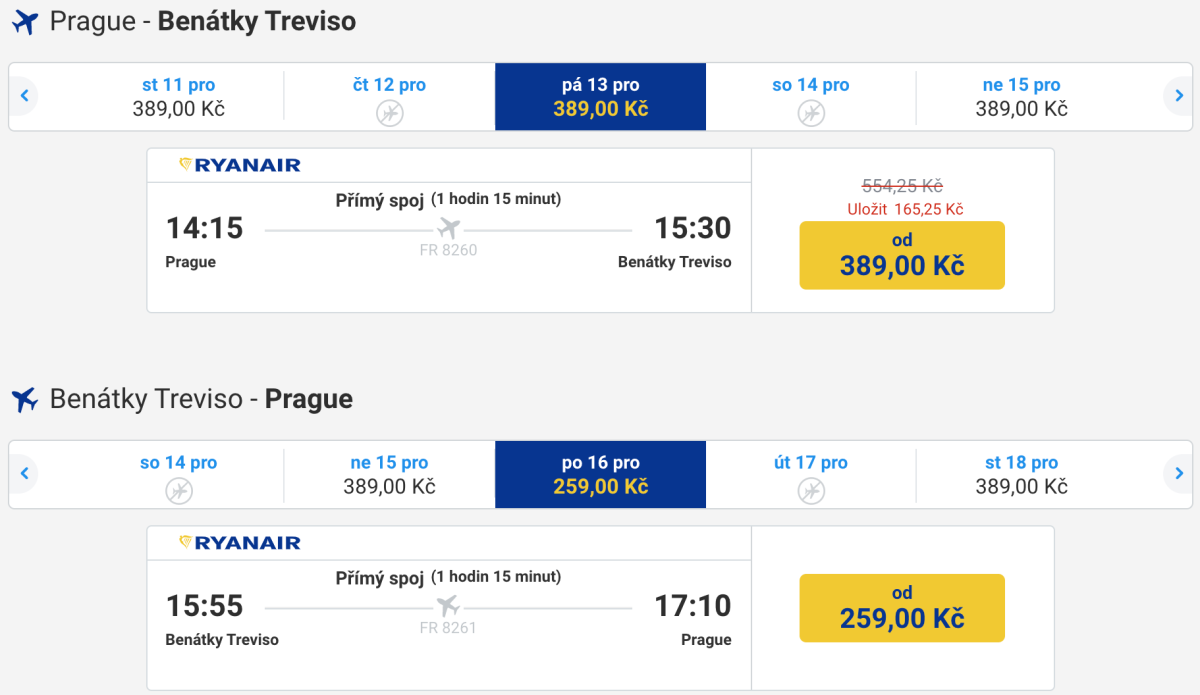Select outbound fare od 389,00 Kč button
The height and width of the screenshot is (695, 1200).
[901, 255]
